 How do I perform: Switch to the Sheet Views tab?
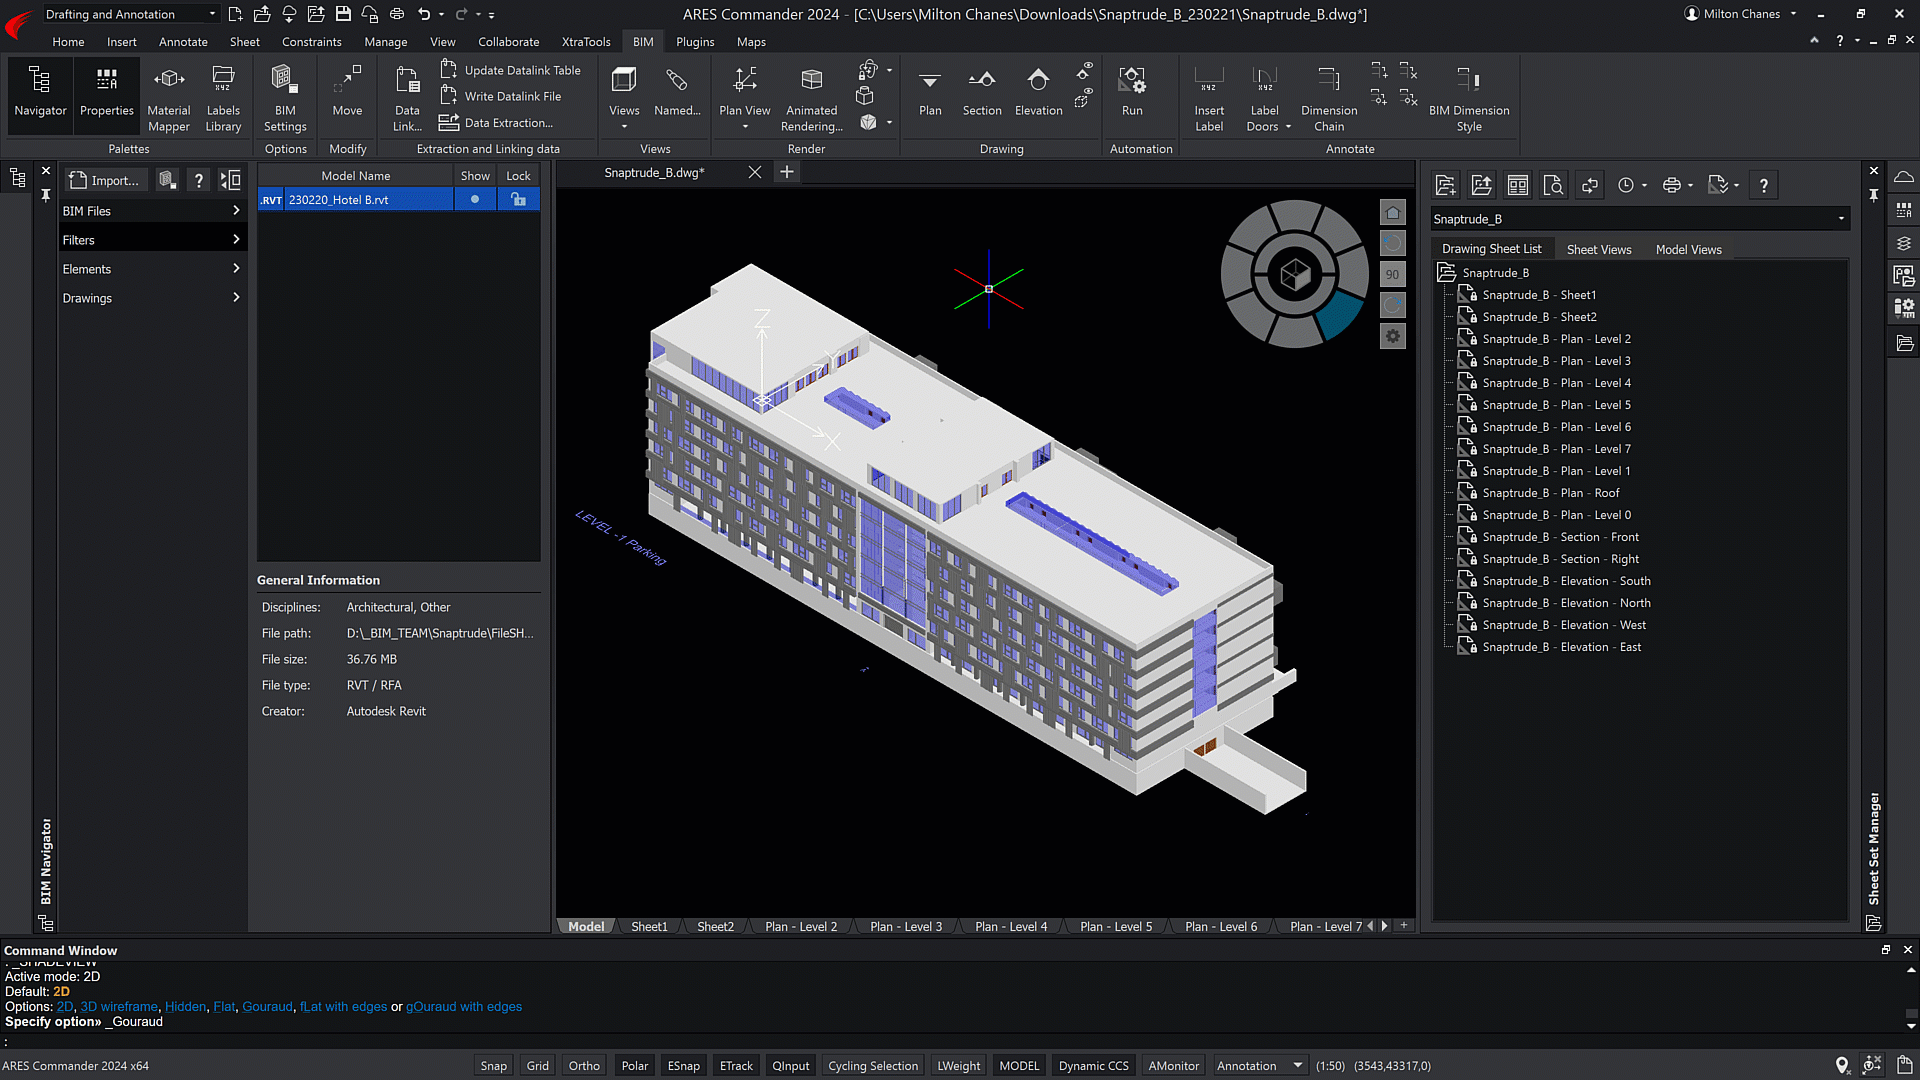click(x=1598, y=249)
